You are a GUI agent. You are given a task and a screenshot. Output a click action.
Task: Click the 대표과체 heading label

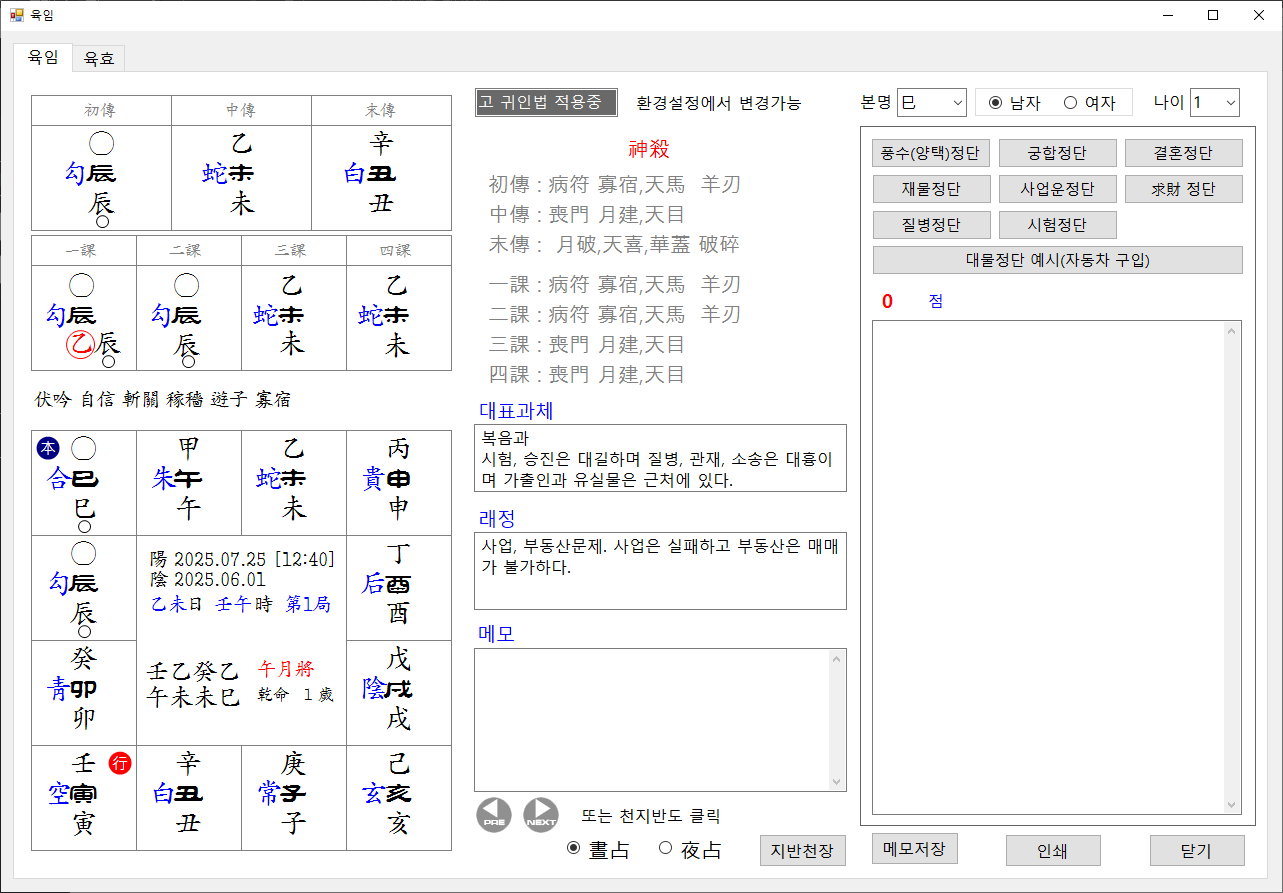pyautogui.click(x=515, y=411)
